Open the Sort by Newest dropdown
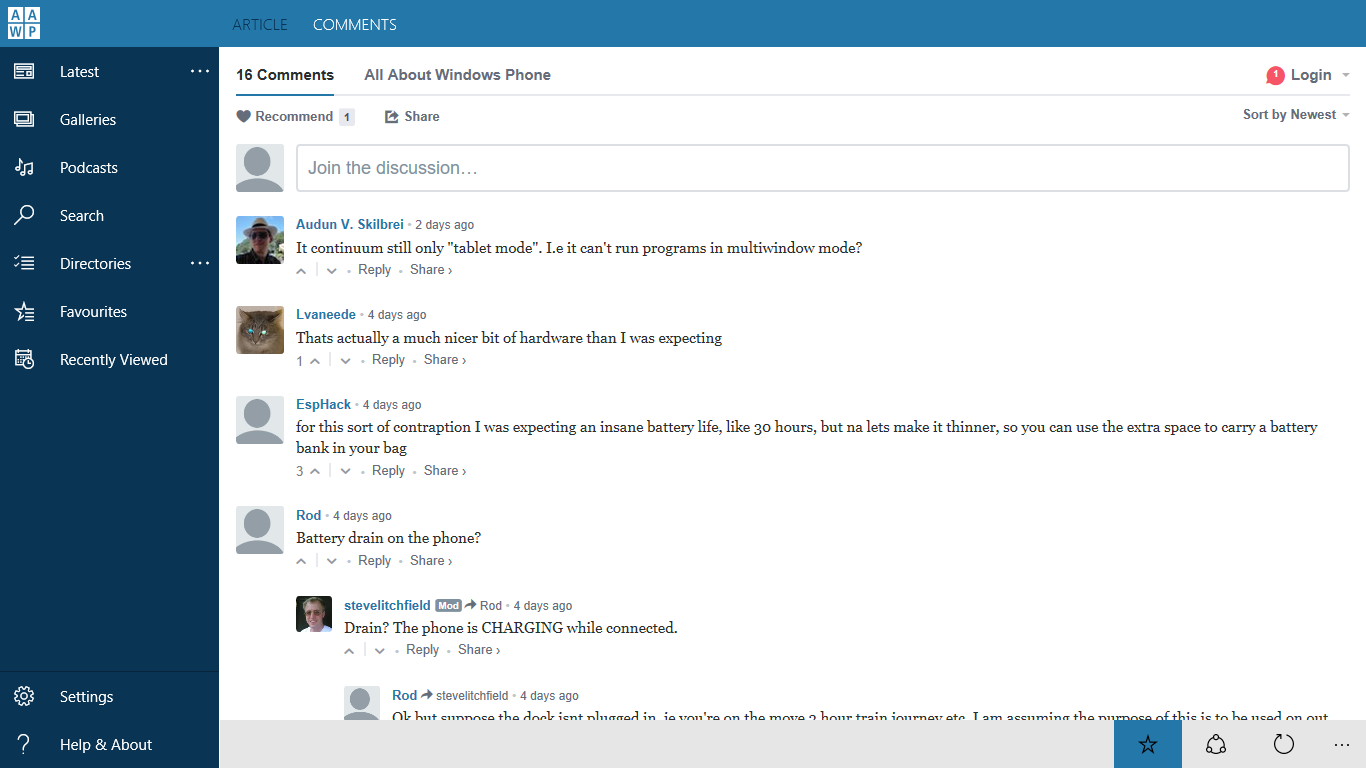The height and width of the screenshot is (768, 1366). coord(1296,115)
